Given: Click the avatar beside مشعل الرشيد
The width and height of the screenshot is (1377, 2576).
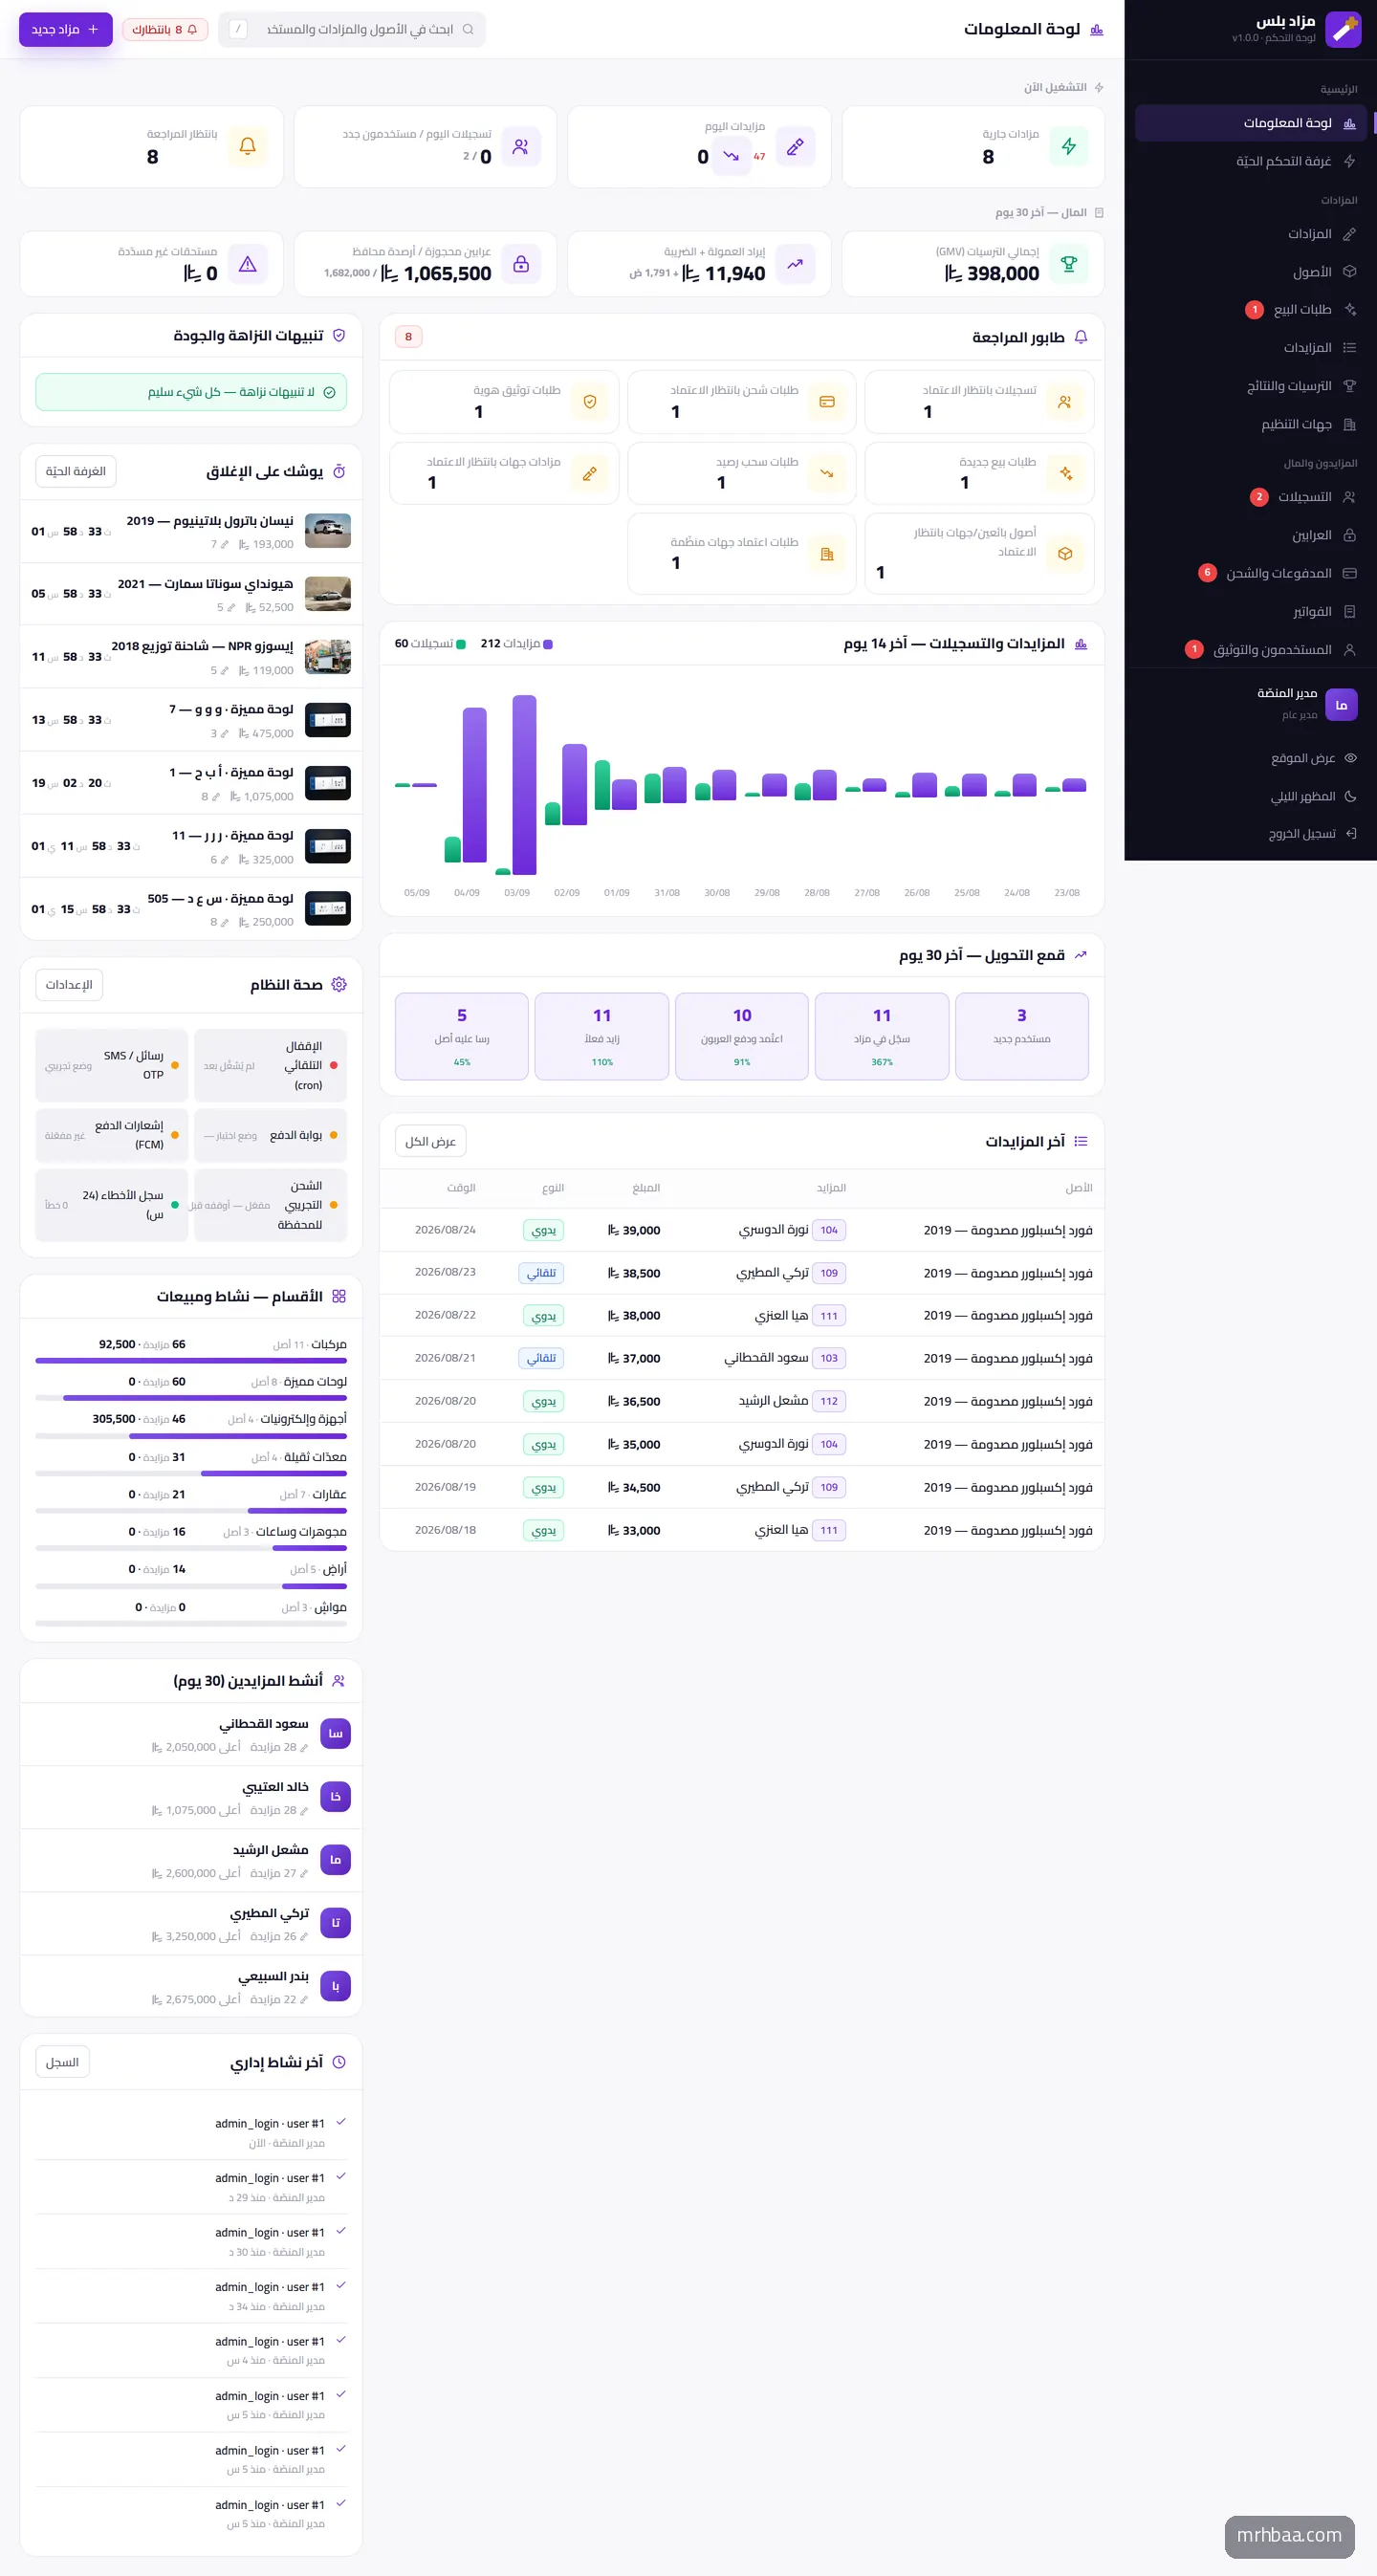Looking at the screenshot, I should tap(335, 1860).
